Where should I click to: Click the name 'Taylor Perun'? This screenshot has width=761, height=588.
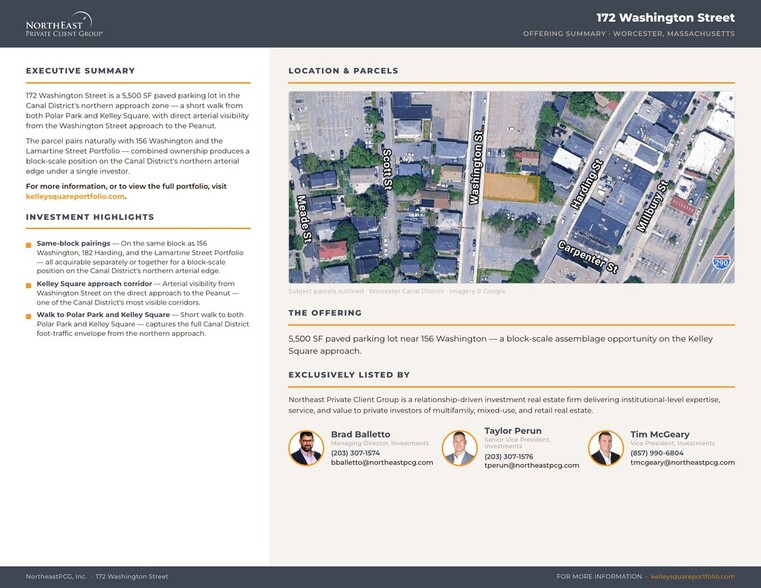513,431
